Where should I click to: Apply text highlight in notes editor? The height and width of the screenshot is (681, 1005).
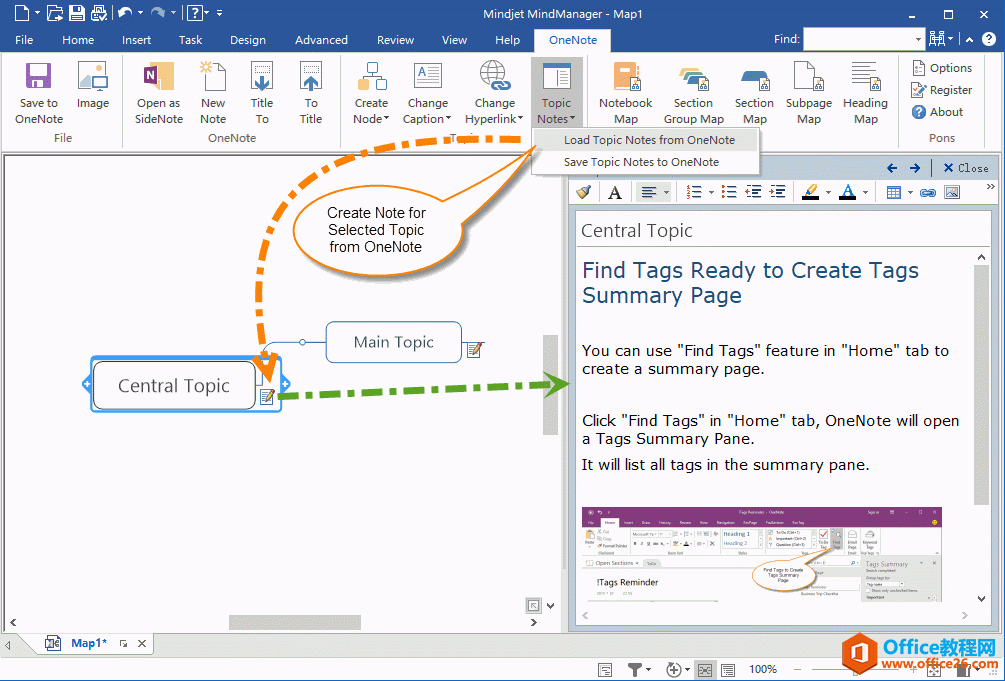810,191
